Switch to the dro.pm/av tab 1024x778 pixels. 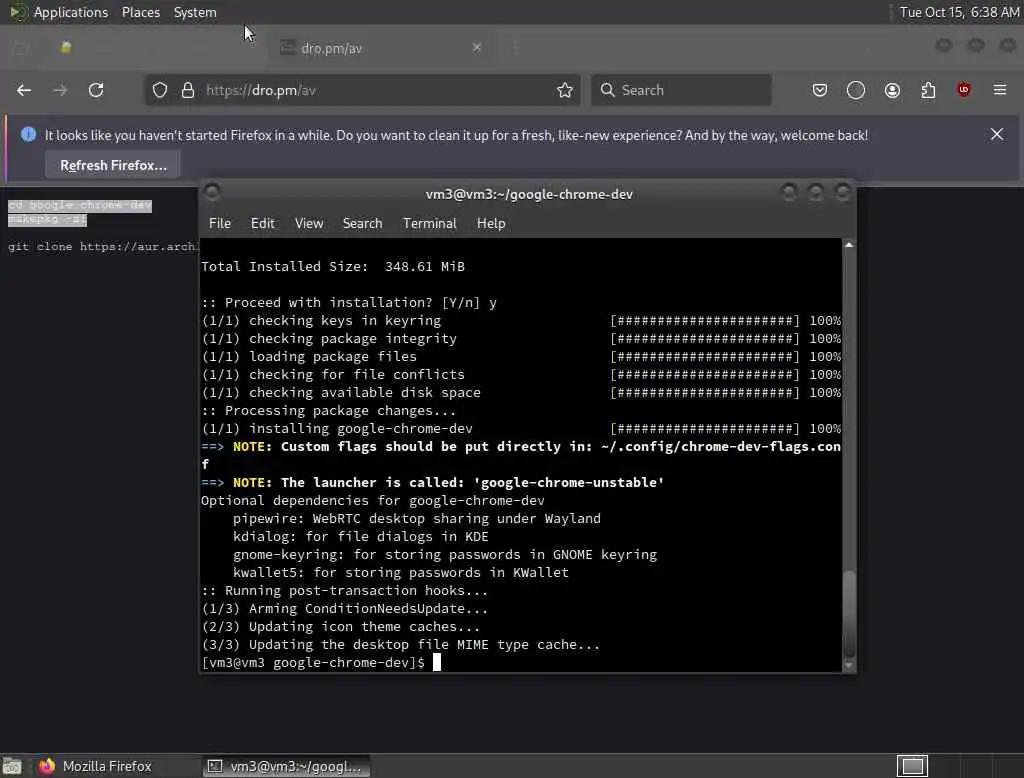(379, 48)
